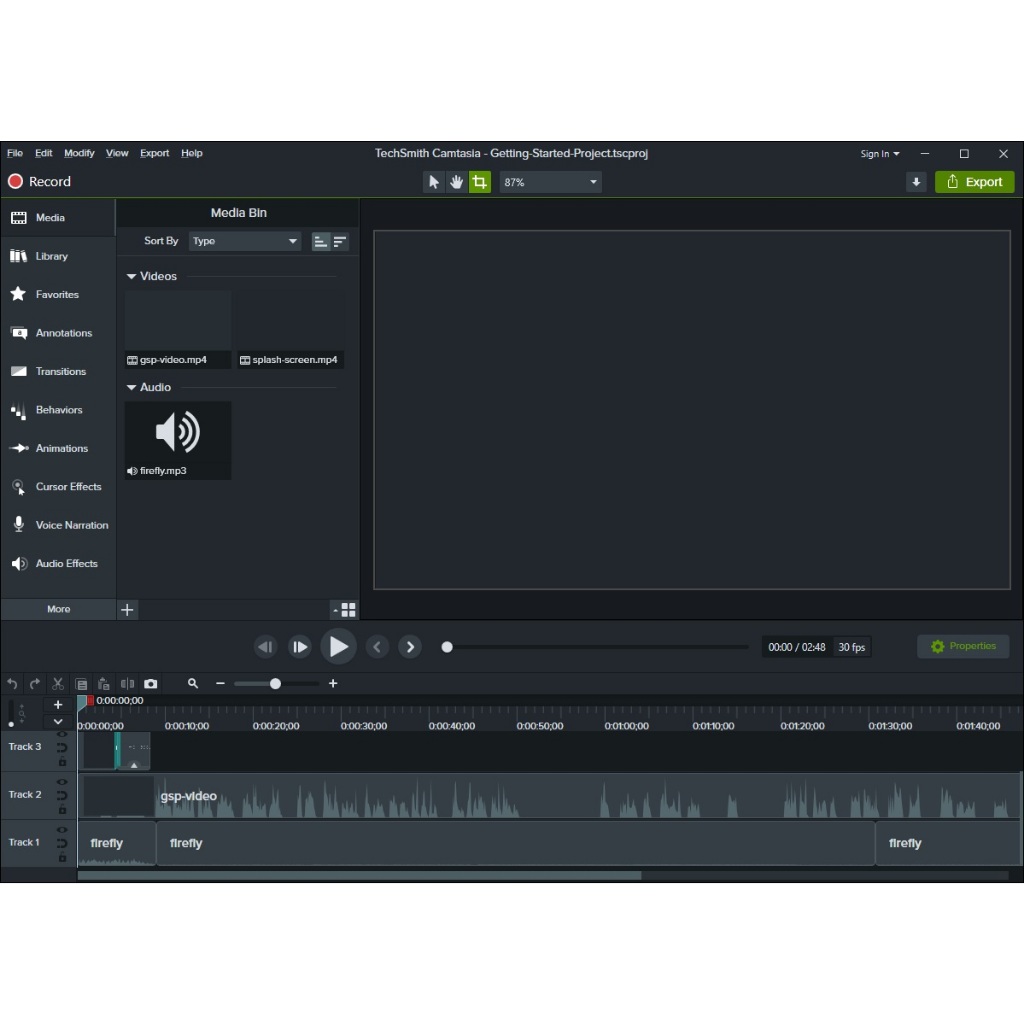Open the Modify menu
Image resolution: width=1024 pixels, height=1024 pixels.
(79, 153)
